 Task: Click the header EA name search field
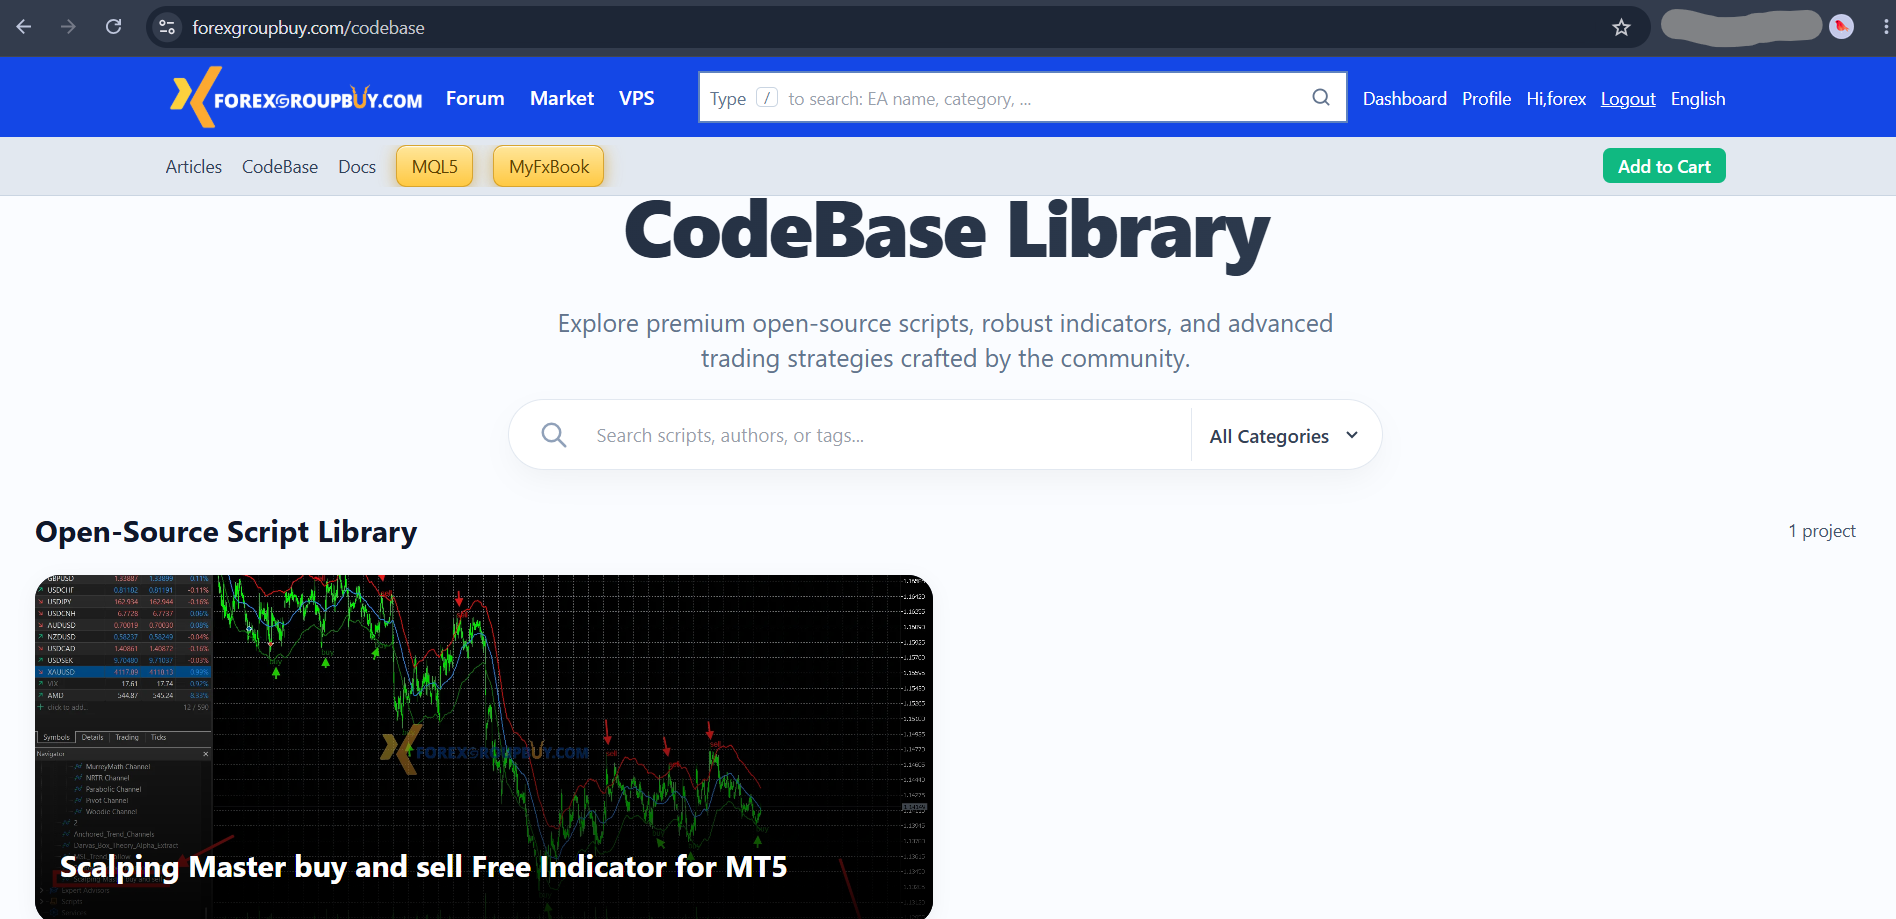tap(1022, 97)
